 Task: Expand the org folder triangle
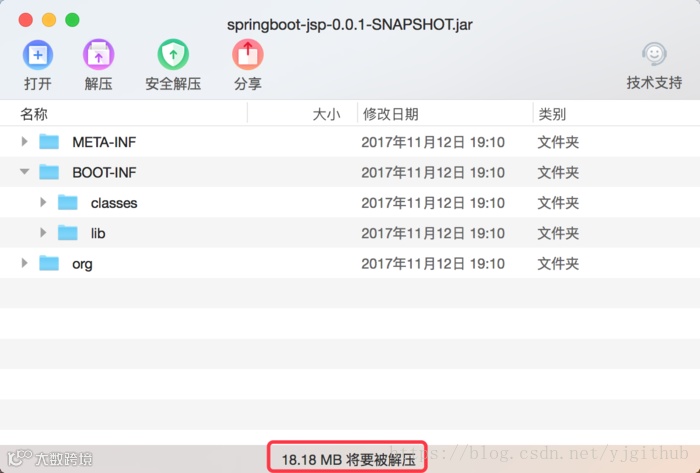(x=25, y=263)
